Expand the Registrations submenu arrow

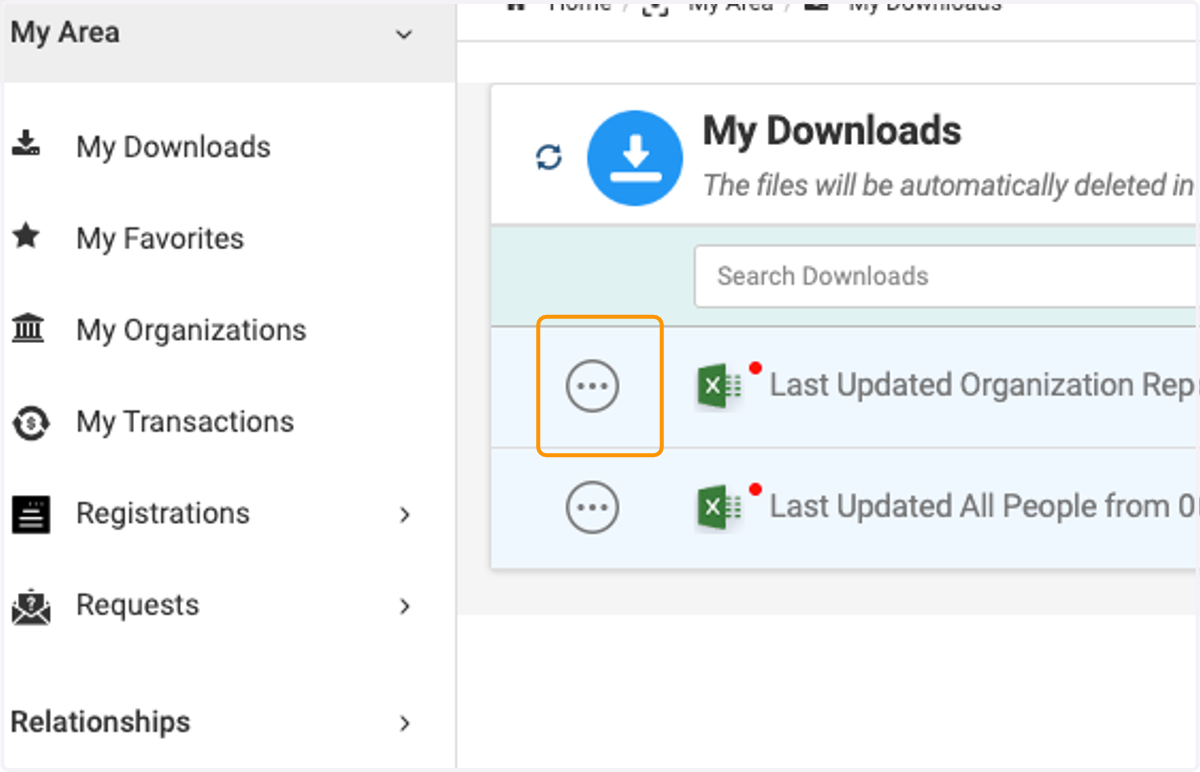tap(405, 514)
